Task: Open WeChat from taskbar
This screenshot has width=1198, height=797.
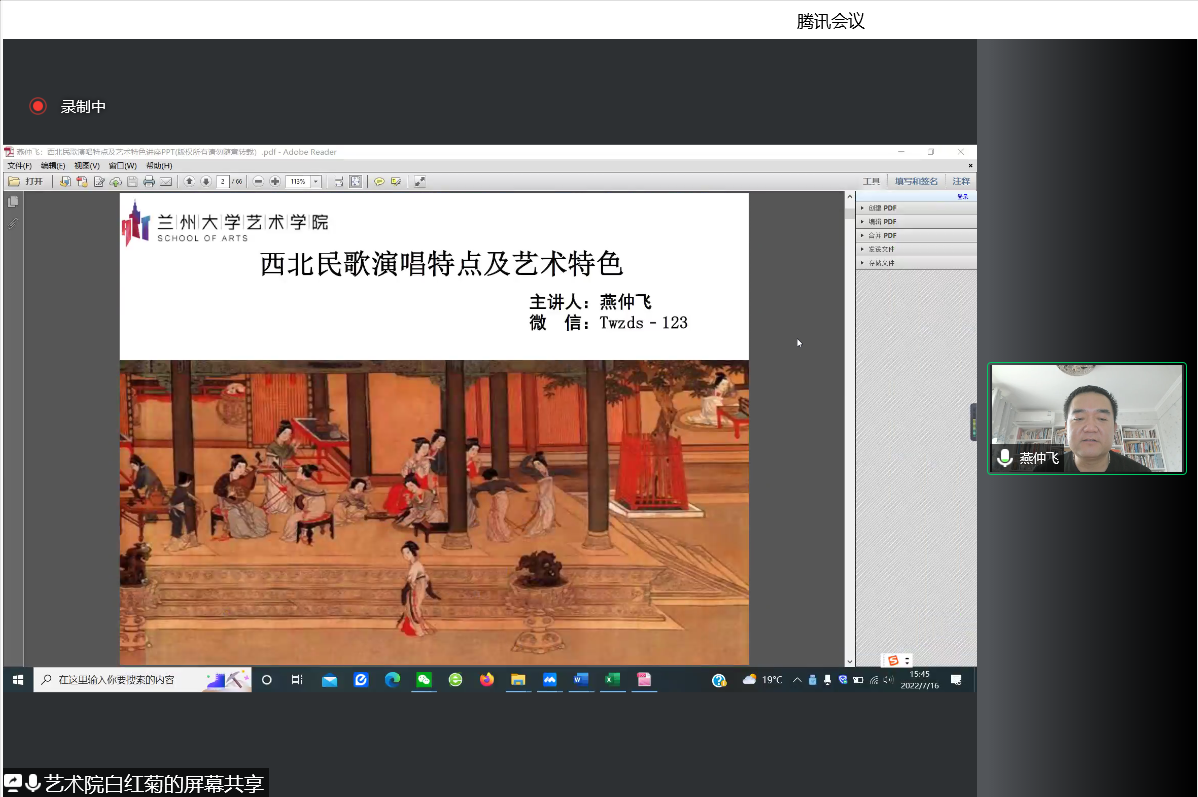Action: (424, 679)
